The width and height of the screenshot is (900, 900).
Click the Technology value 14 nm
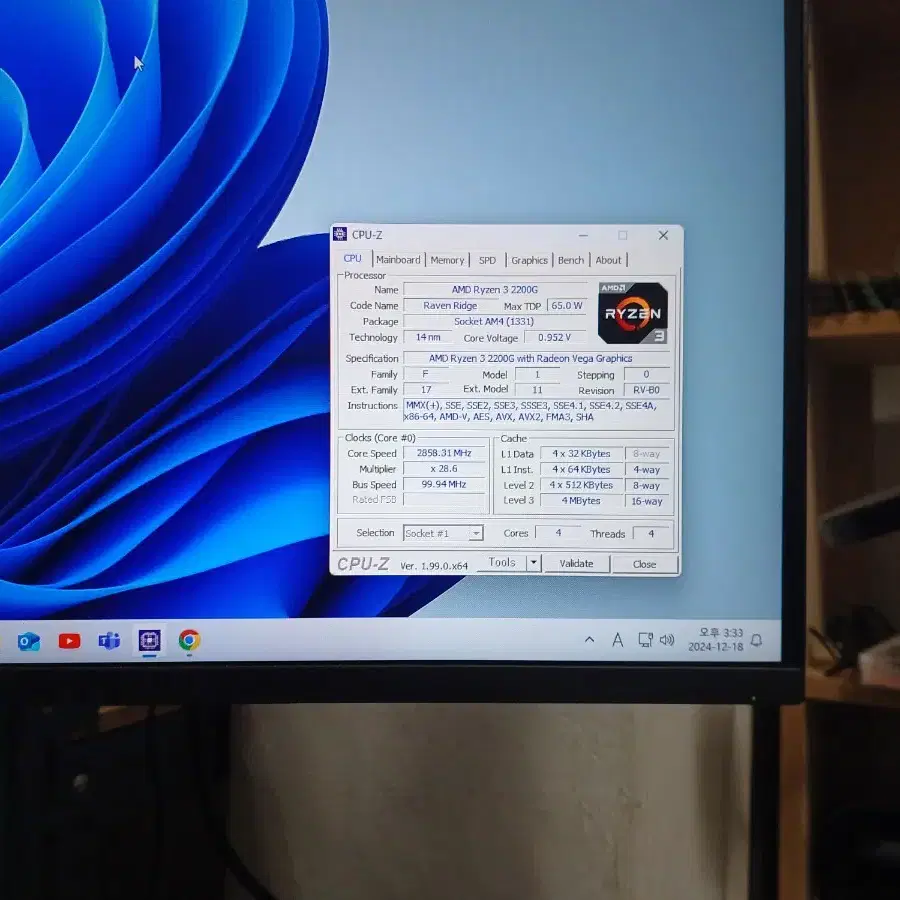(428, 338)
